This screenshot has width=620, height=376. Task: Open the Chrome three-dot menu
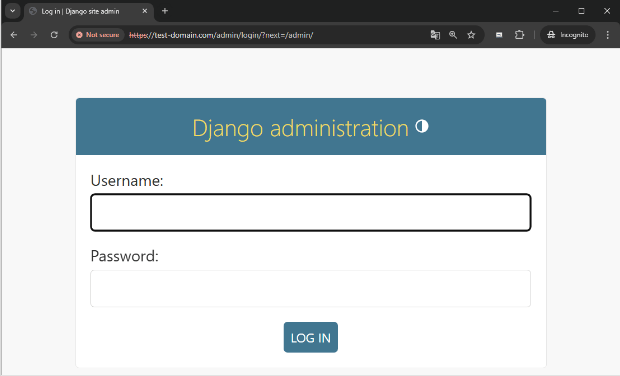pyautogui.click(x=608, y=35)
